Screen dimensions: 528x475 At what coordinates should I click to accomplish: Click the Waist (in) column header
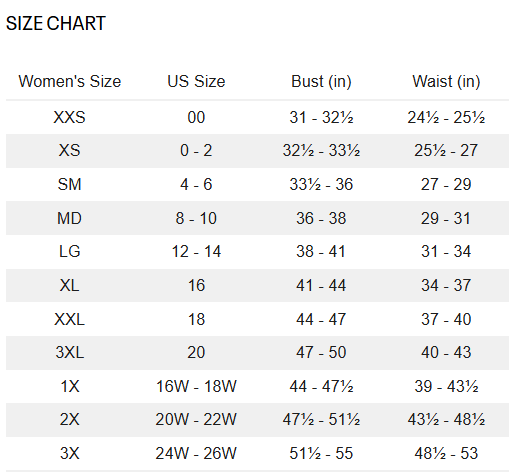coord(446,81)
